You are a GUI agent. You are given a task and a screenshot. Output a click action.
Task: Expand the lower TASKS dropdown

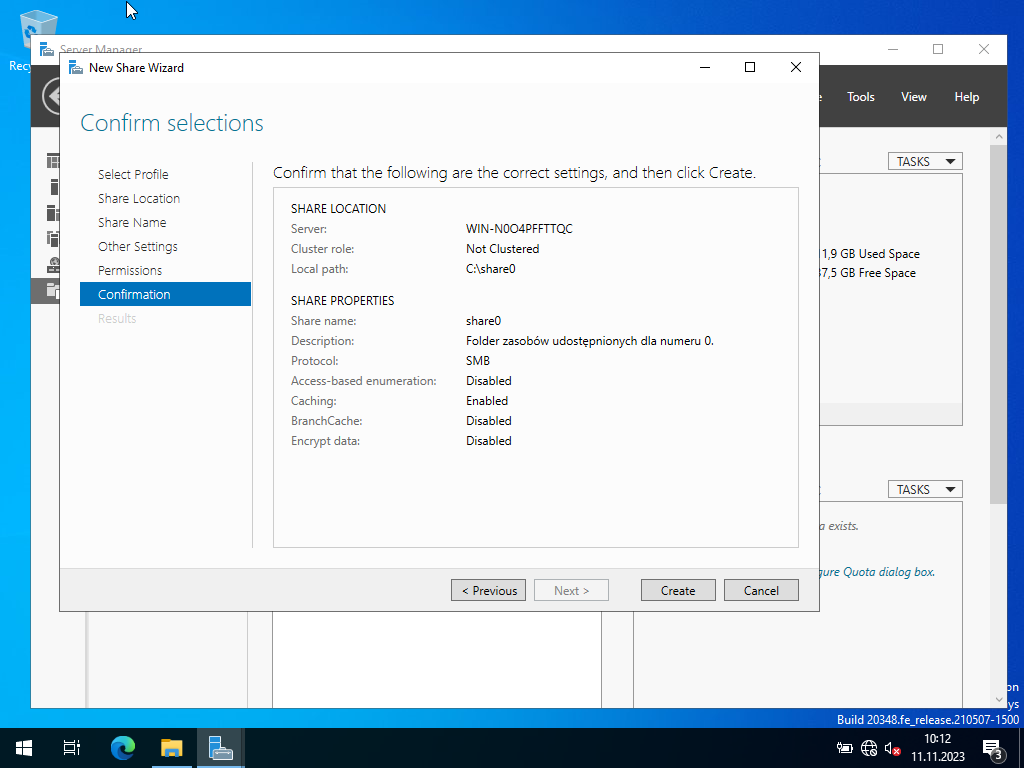tap(924, 489)
